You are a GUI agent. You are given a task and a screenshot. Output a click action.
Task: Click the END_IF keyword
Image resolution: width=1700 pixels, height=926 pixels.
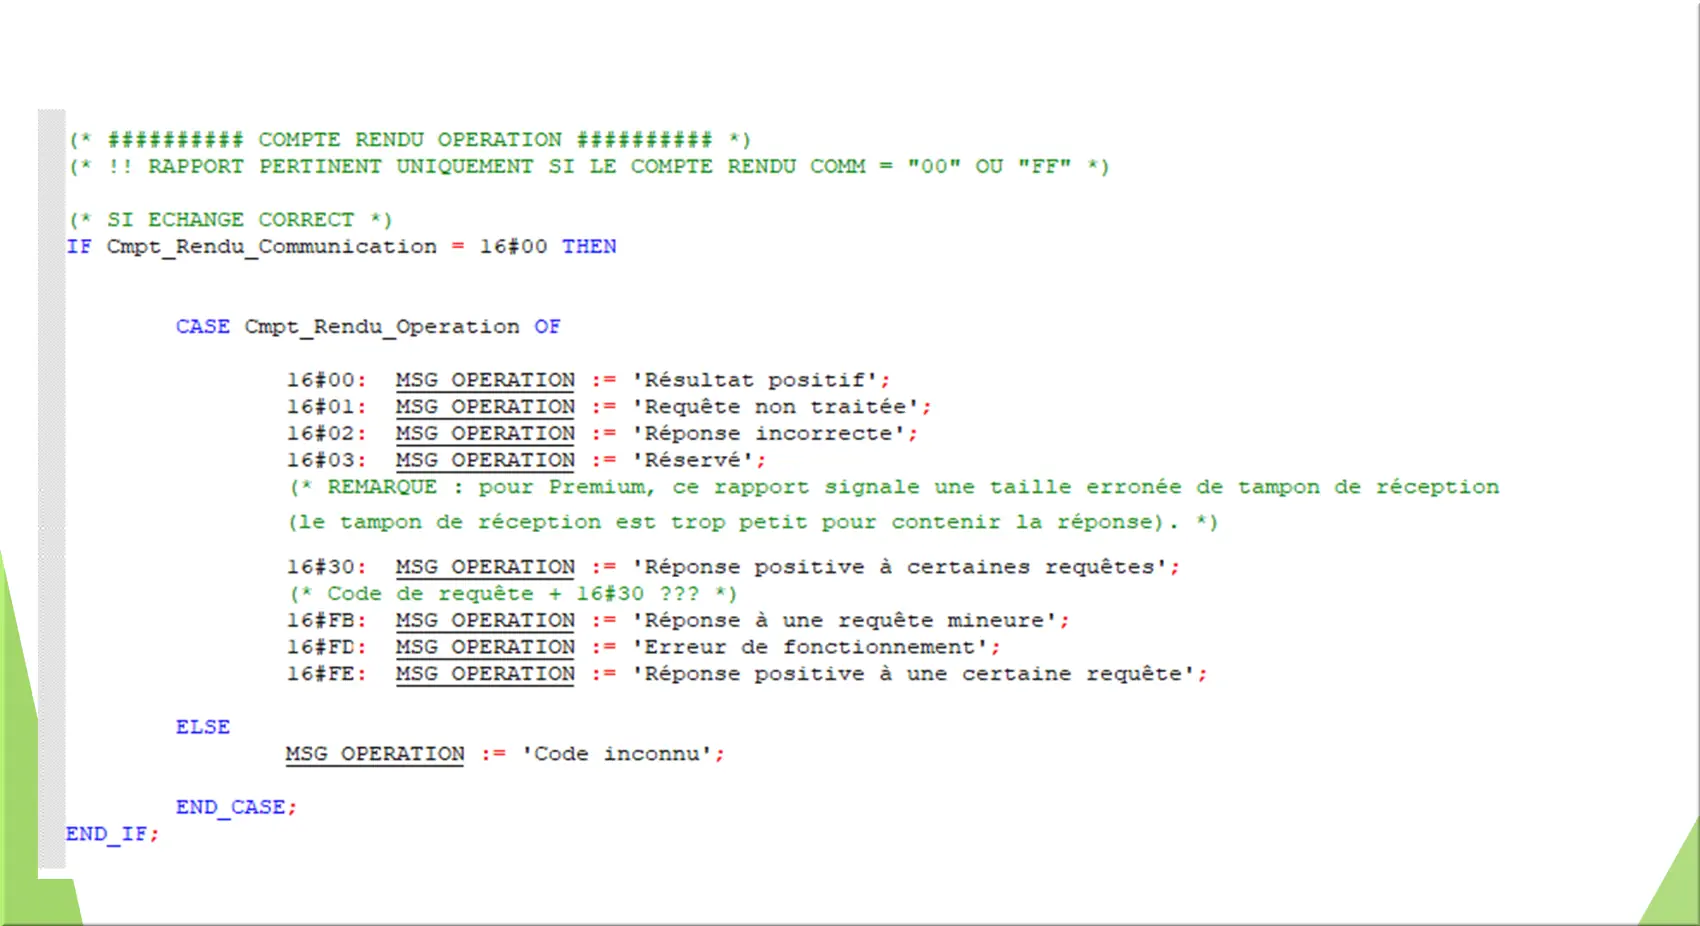[x=107, y=834]
